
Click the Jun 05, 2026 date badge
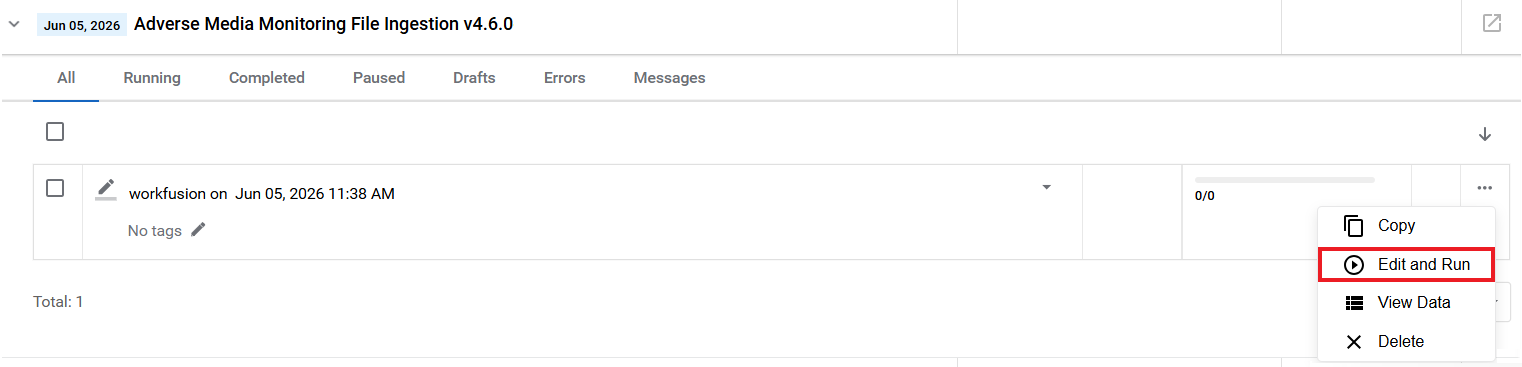coord(82,25)
